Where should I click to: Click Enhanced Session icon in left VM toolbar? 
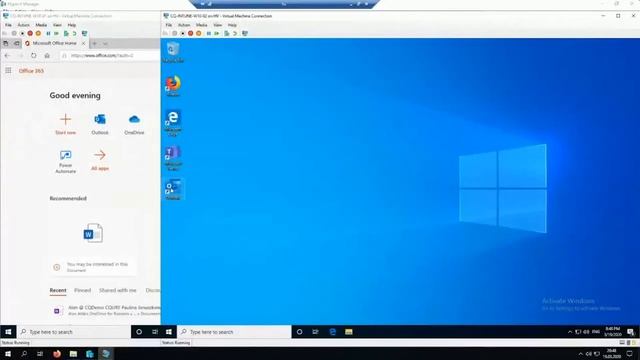pos(84,33)
